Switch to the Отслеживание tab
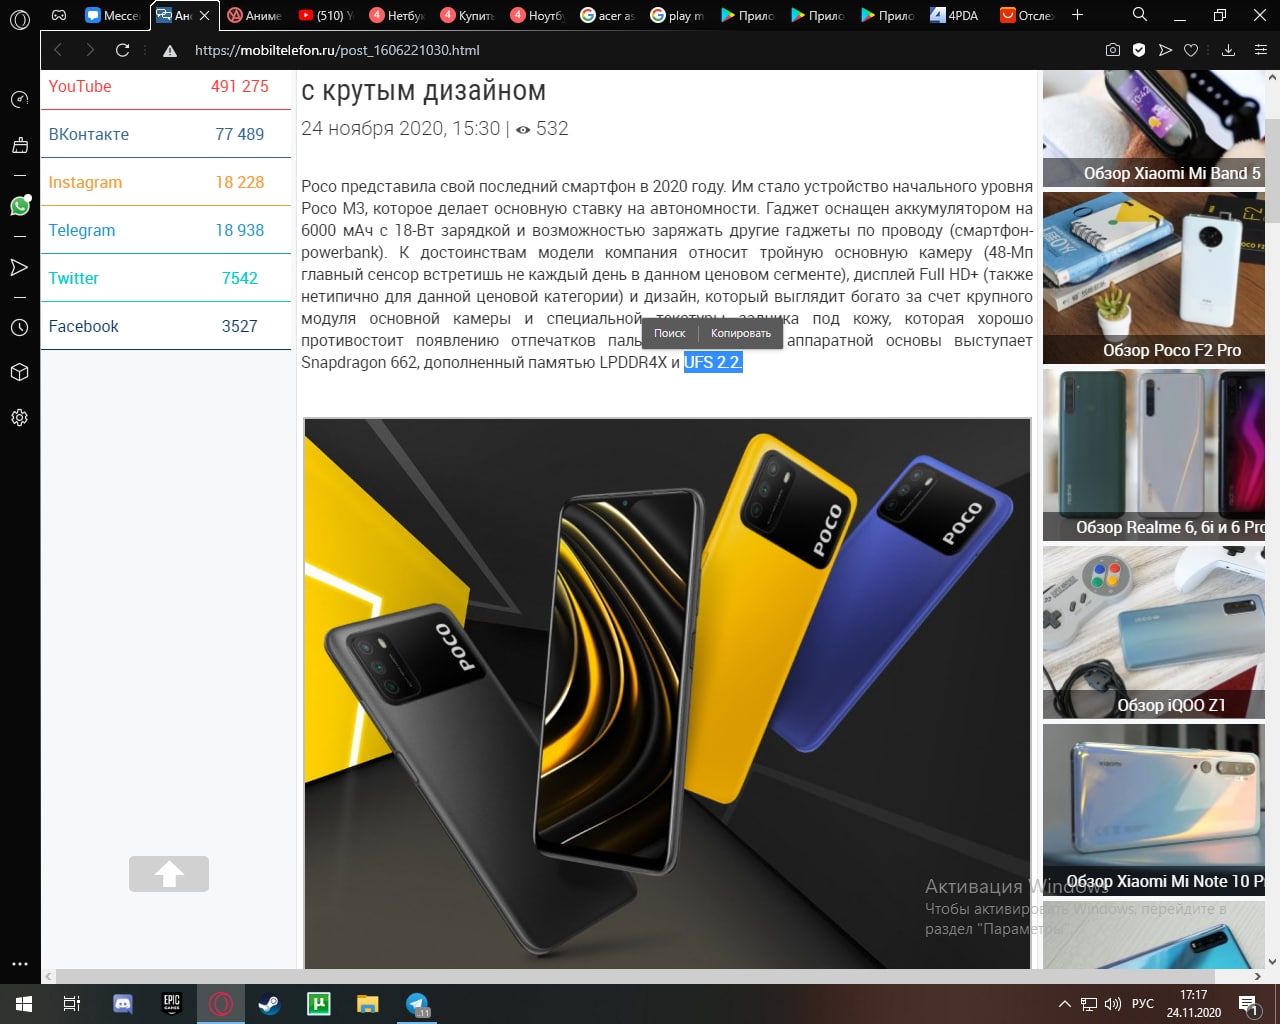1280x1024 pixels. [x=1027, y=15]
